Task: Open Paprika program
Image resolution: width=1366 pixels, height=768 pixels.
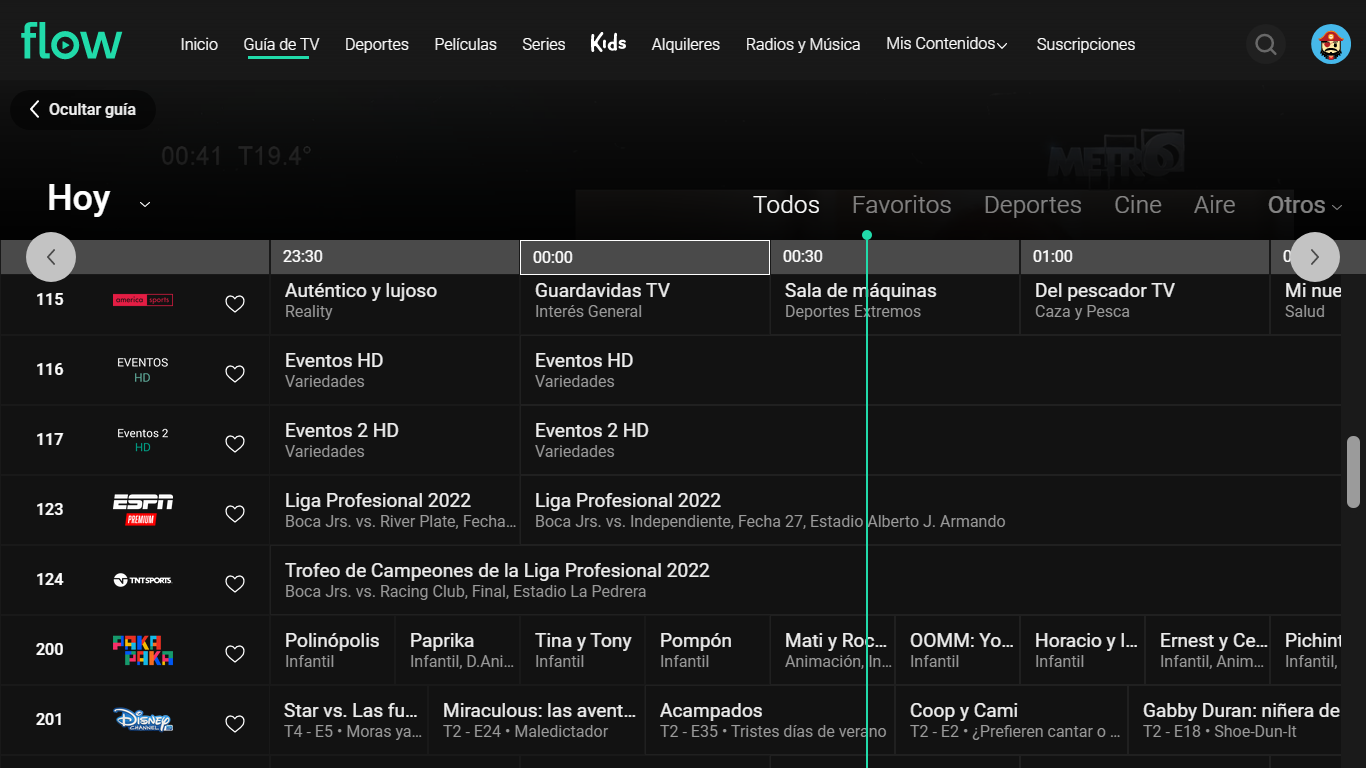Action: click(458, 650)
